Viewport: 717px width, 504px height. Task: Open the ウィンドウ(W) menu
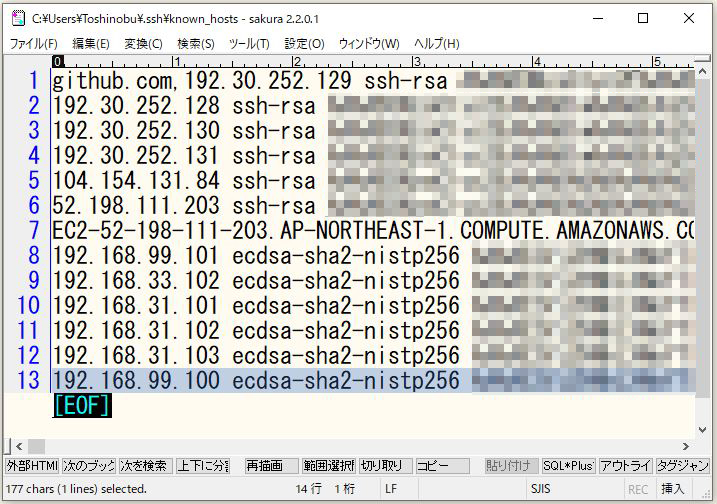[369, 44]
